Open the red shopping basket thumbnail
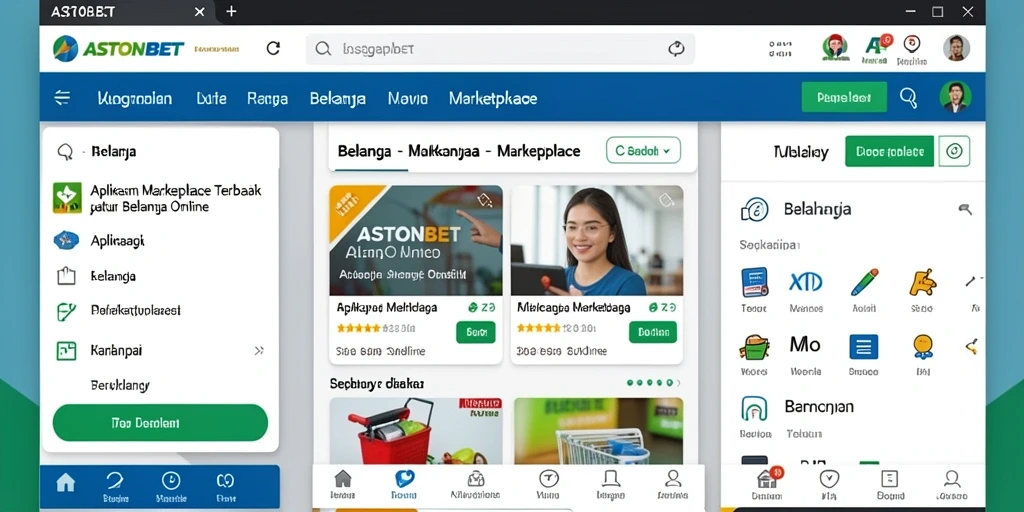1024x512 pixels. click(416, 431)
